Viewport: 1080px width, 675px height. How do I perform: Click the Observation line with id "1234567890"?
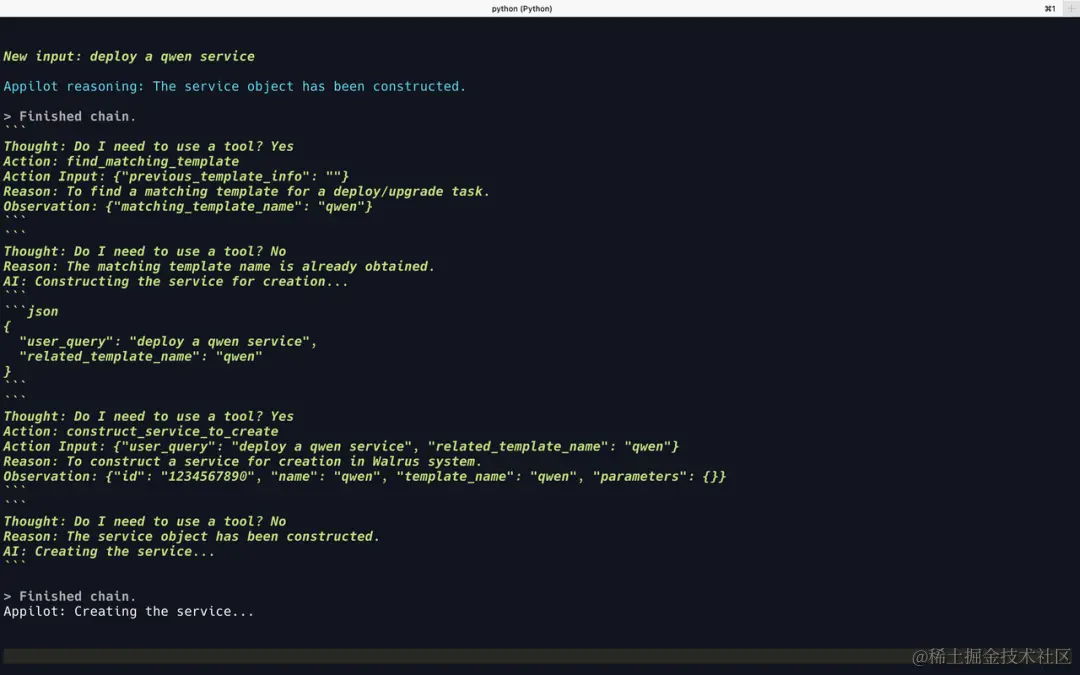[364, 477]
